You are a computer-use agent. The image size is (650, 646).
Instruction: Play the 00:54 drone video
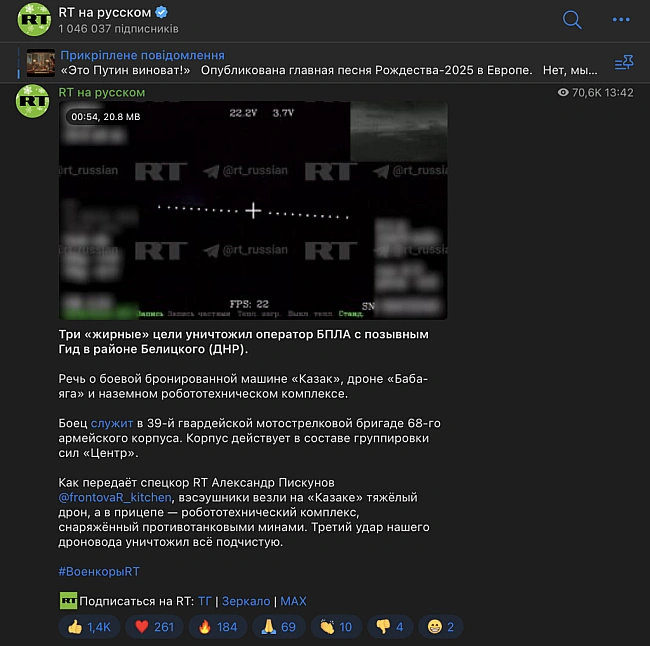pyautogui.click(x=253, y=210)
